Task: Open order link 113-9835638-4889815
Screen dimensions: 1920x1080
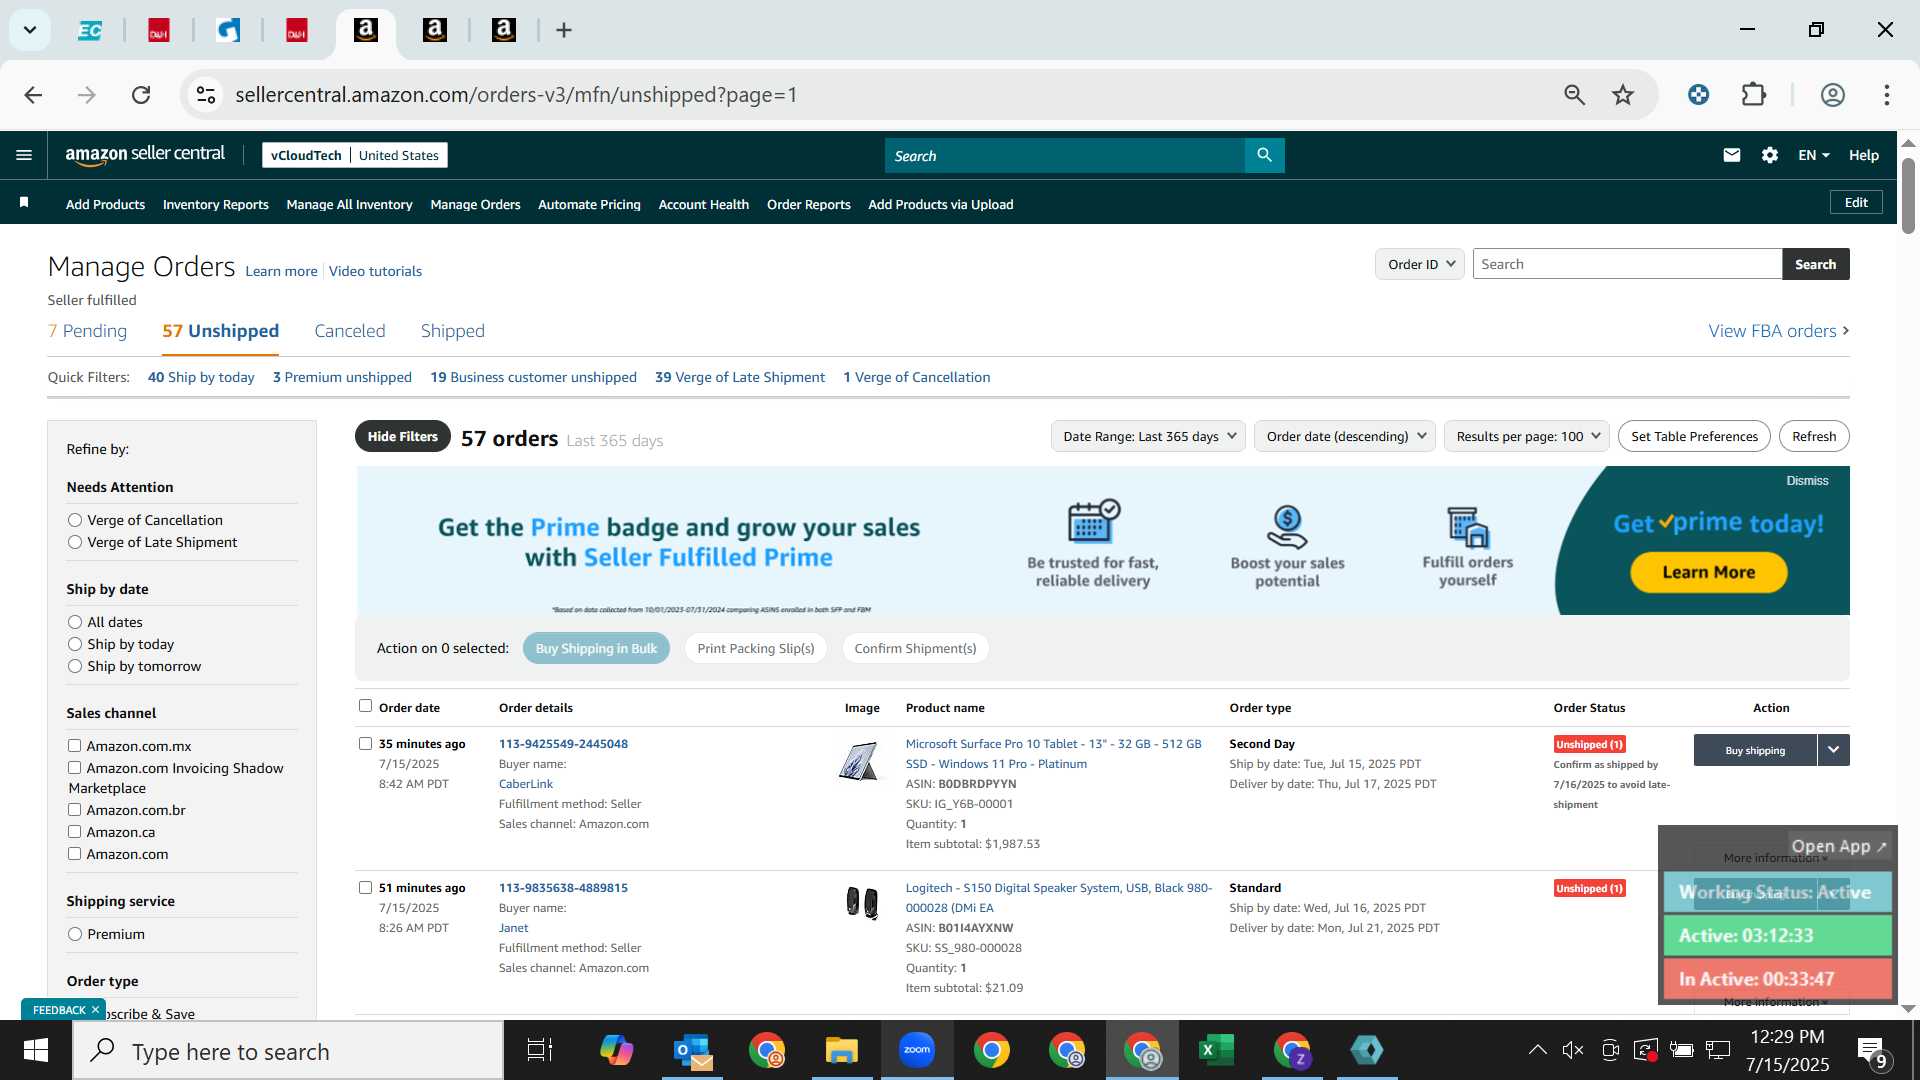Action: [563, 888]
